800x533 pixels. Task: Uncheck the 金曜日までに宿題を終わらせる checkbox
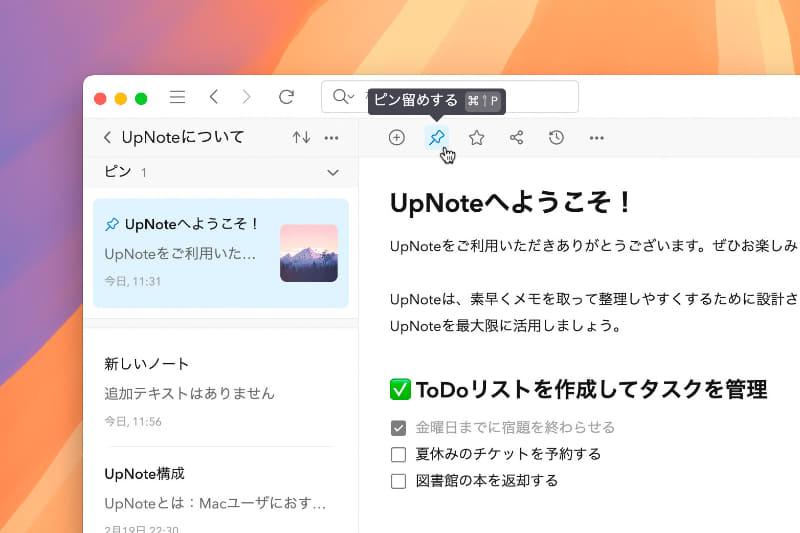(x=398, y=428)
